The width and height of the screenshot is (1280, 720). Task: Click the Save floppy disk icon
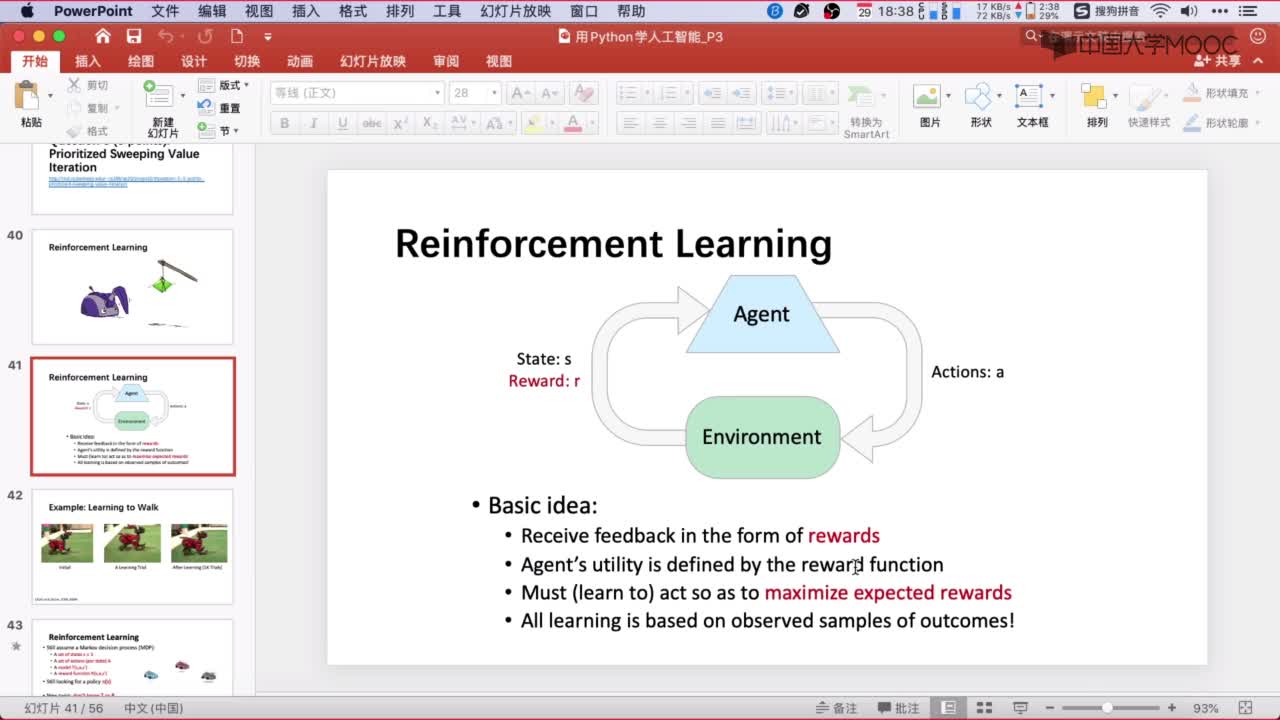click(134, 36)
